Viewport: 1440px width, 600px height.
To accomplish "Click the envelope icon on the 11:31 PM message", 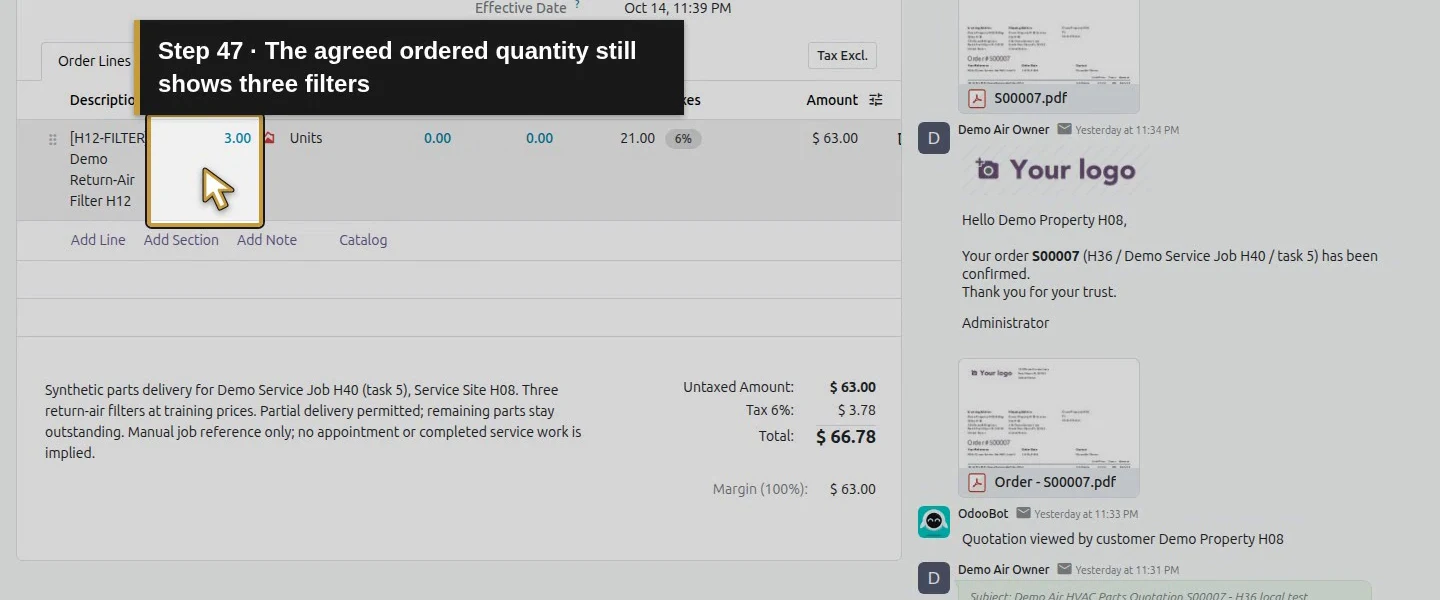I will coord(1065,569).
